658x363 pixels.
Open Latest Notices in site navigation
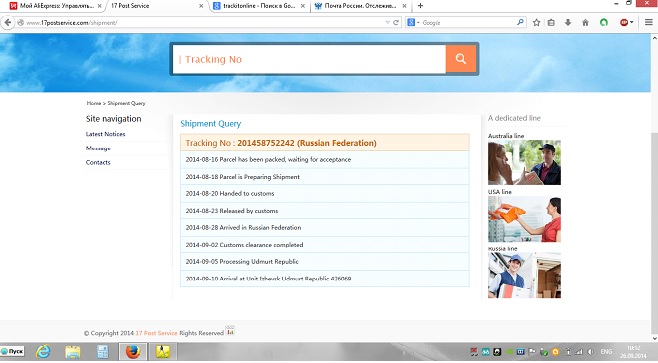coord(105,134)
